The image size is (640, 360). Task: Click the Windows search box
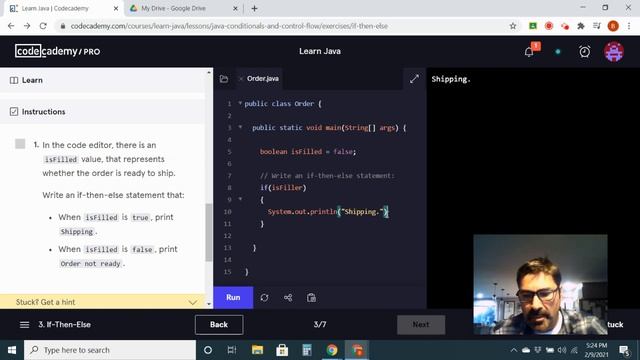click(x=110, y=350)
